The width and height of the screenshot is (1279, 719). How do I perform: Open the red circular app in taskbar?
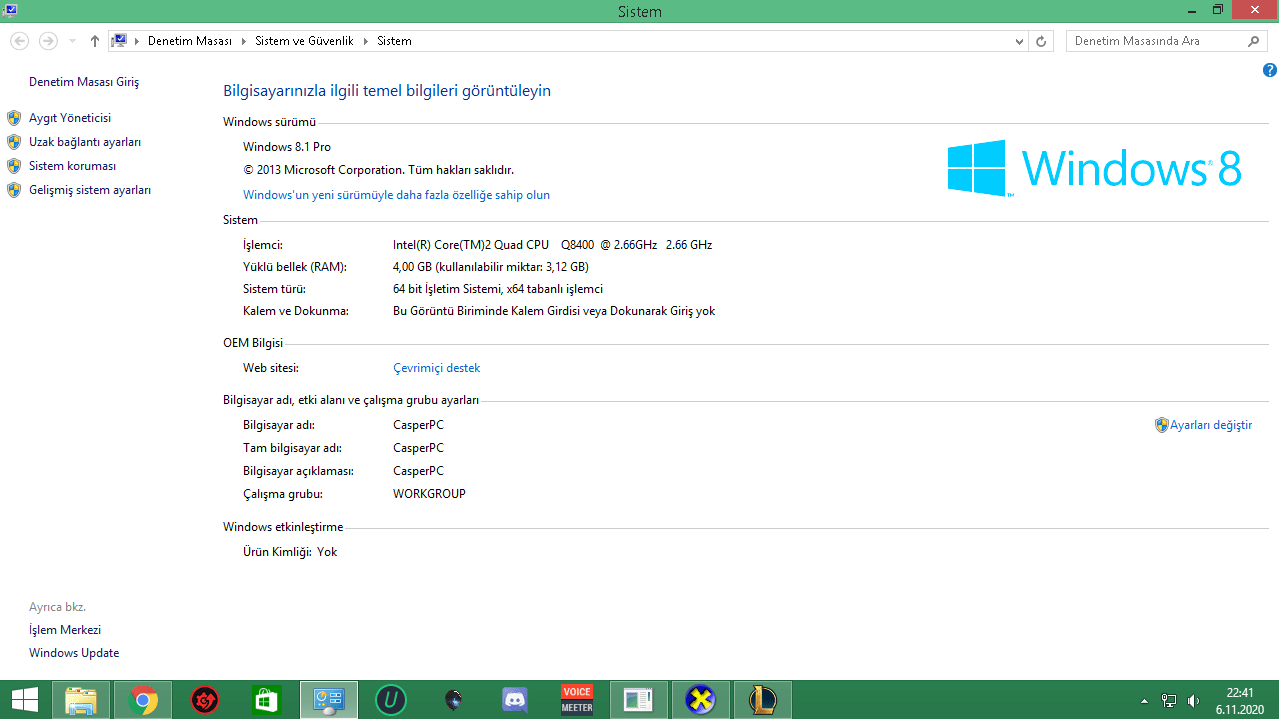[205, 700]
